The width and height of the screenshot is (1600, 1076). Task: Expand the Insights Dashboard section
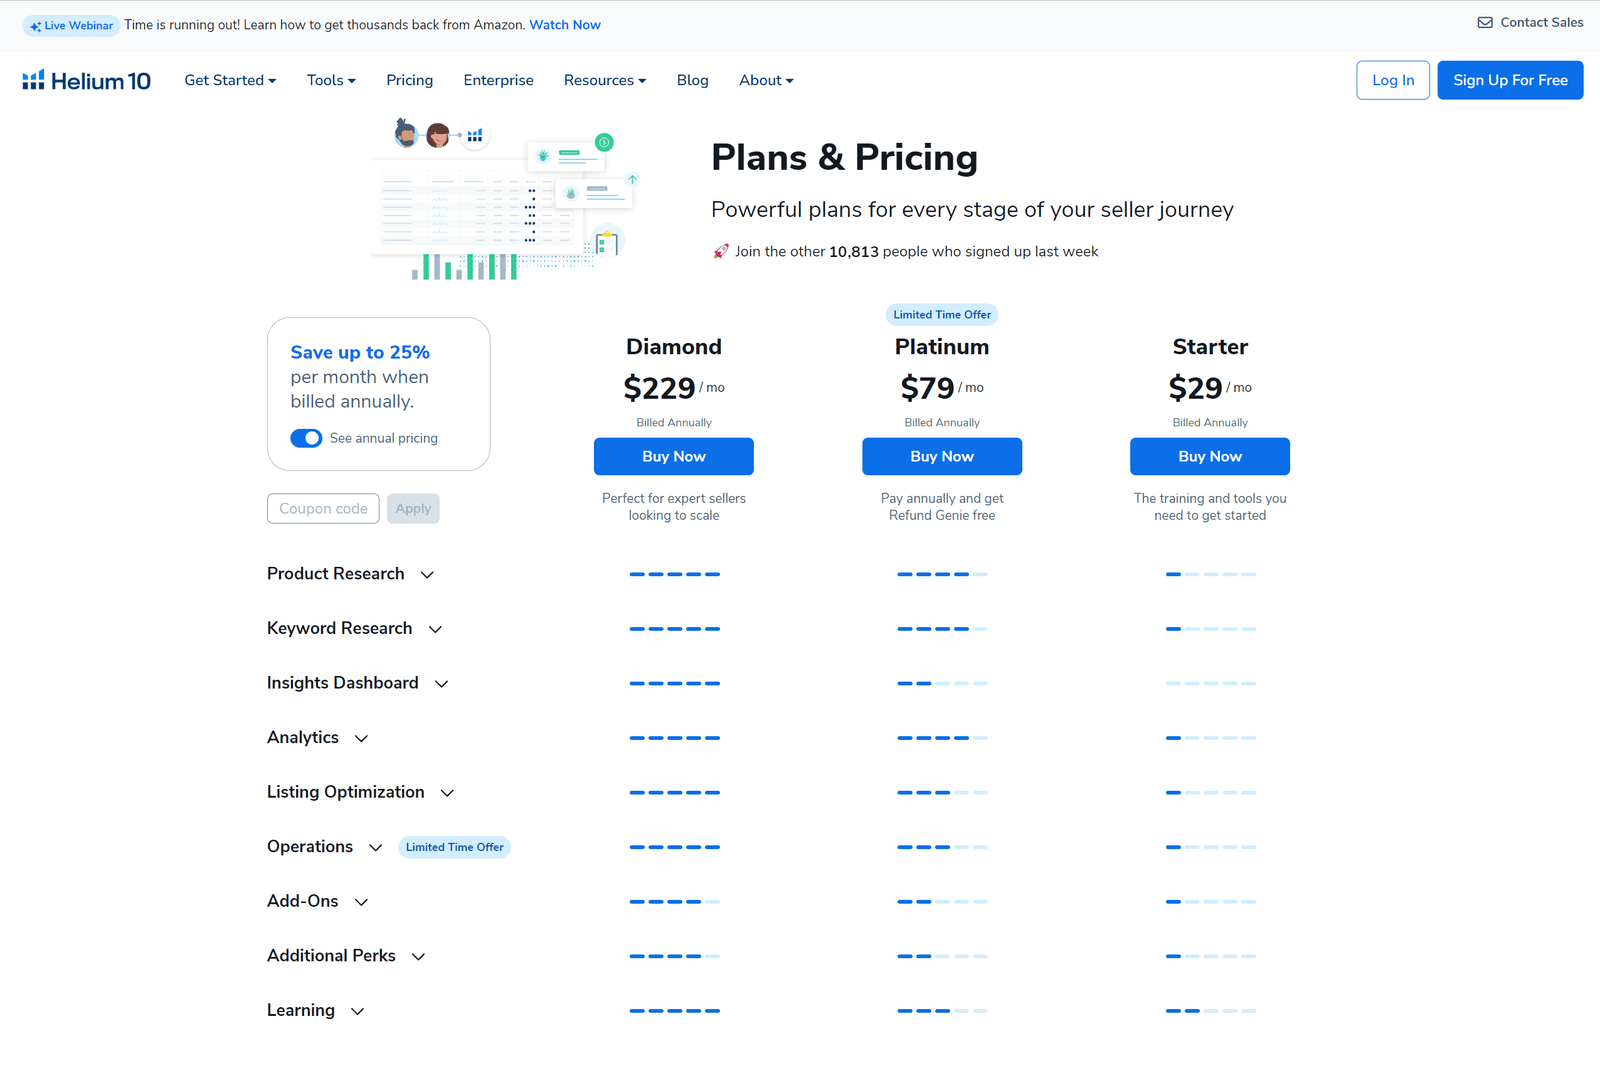coord(358,683)
